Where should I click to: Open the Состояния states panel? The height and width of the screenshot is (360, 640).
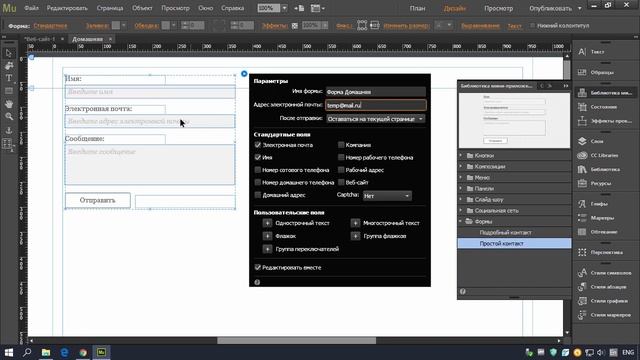582,107
